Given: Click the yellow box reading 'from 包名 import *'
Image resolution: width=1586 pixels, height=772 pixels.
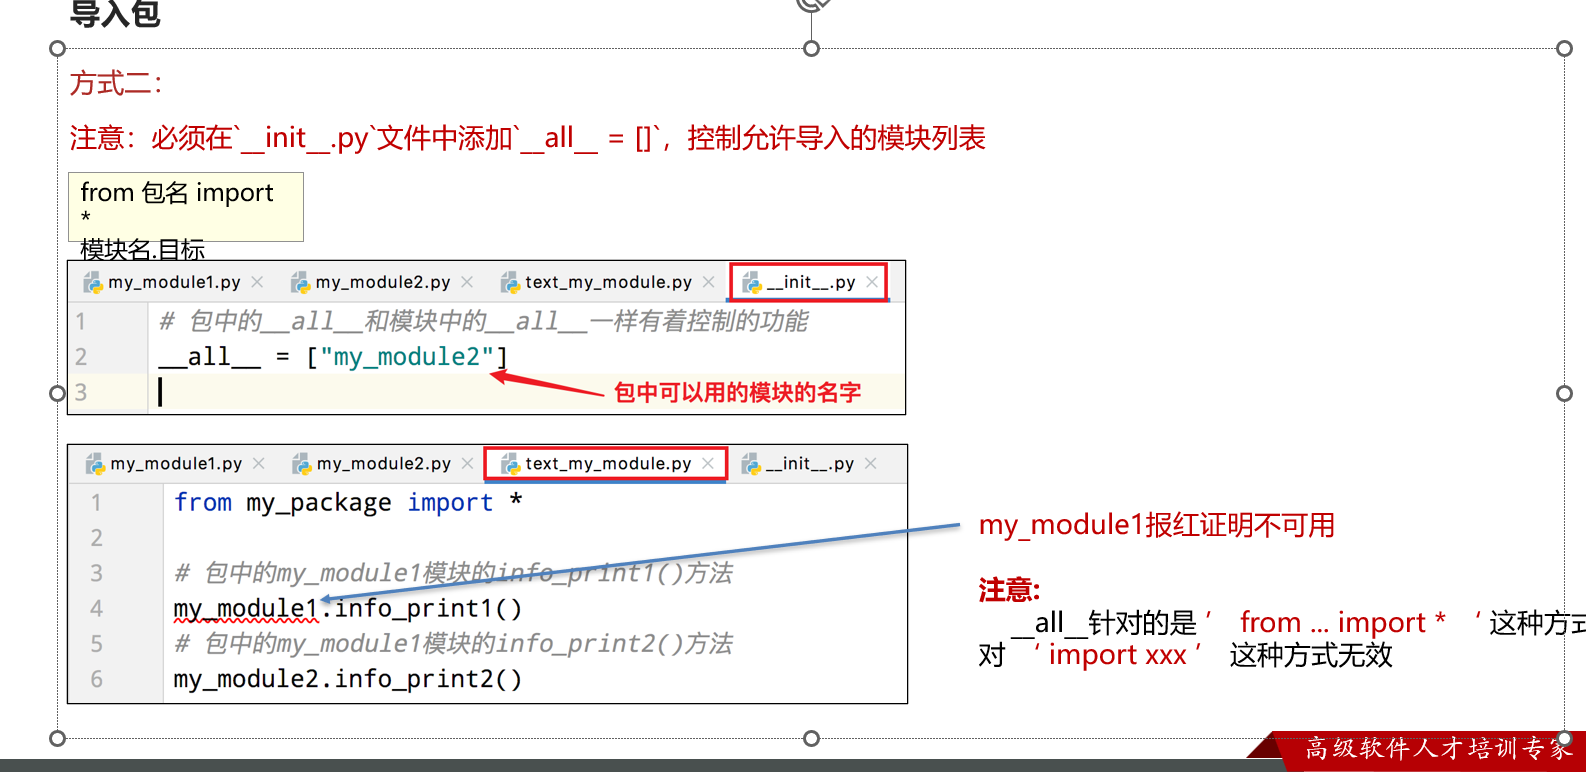Looking at the screenshot, I should click(186, 207).
